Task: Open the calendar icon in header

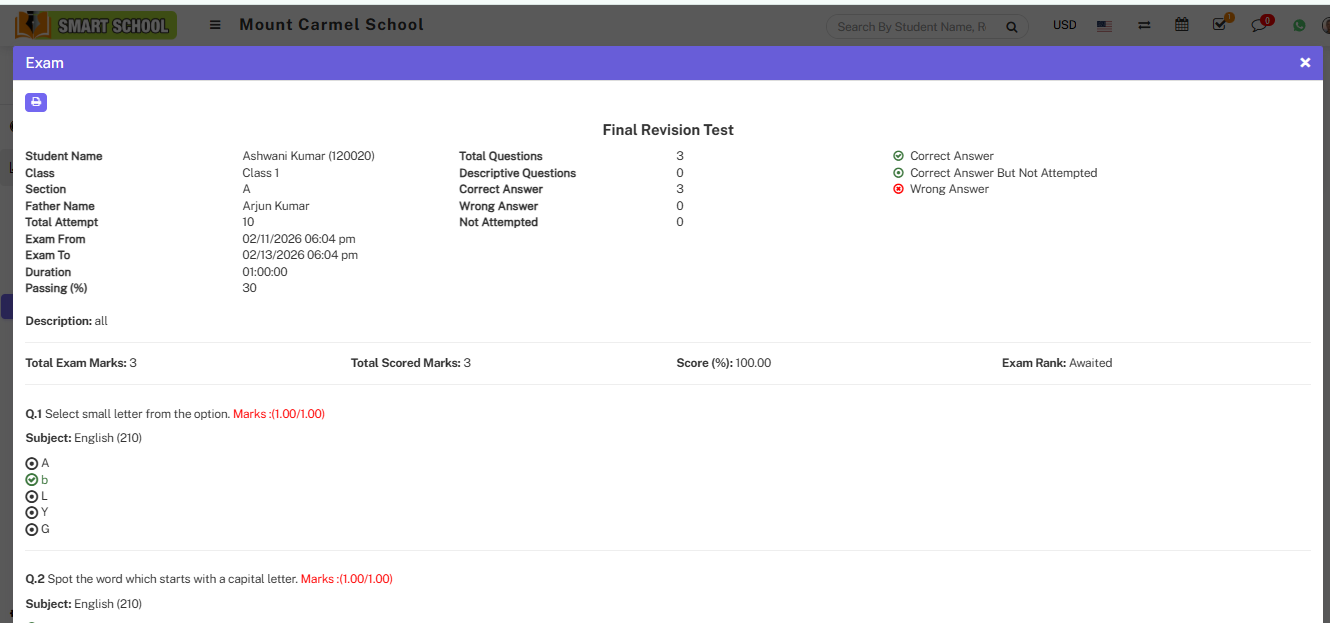Action: (x=1182, y=25)
